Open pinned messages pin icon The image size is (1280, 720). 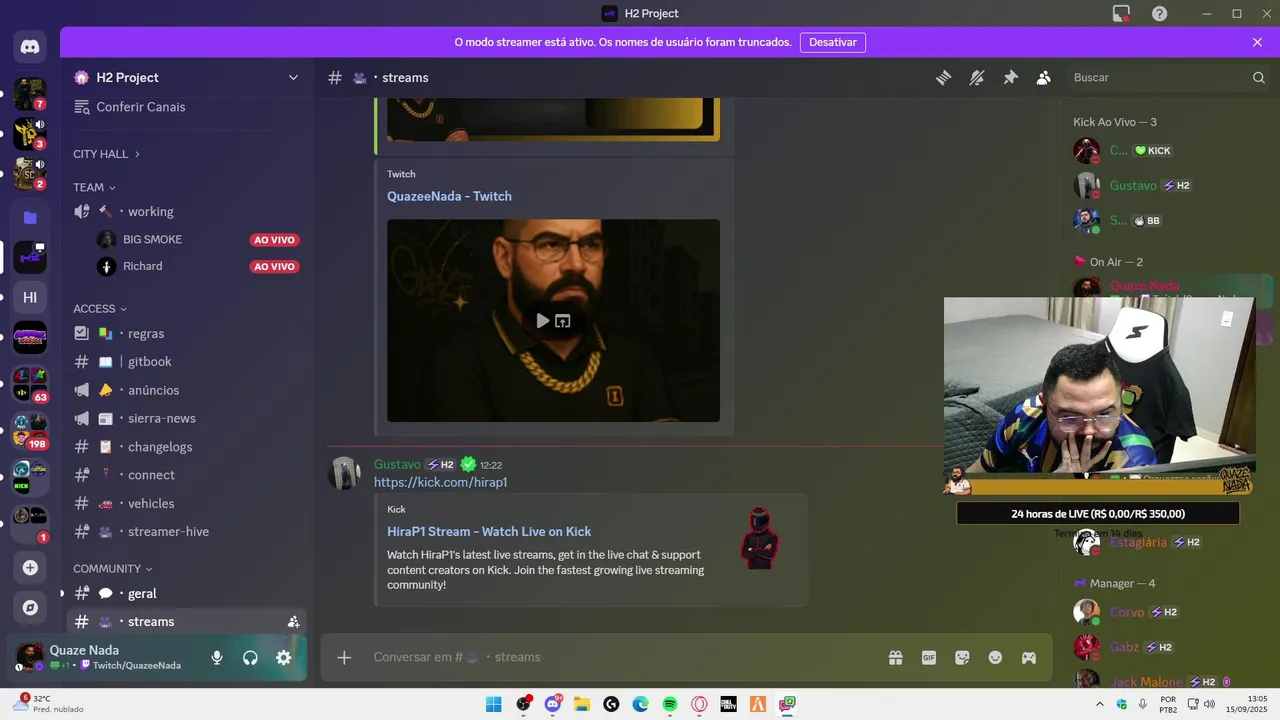click(x=1010, y=78)
